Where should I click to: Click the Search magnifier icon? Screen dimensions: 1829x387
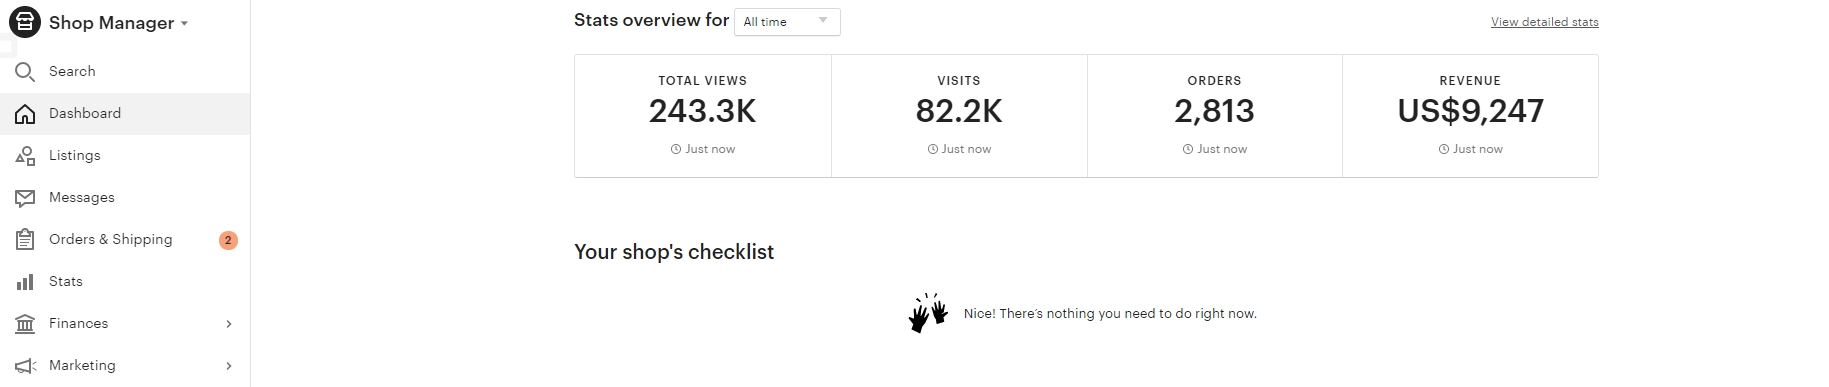25,72
